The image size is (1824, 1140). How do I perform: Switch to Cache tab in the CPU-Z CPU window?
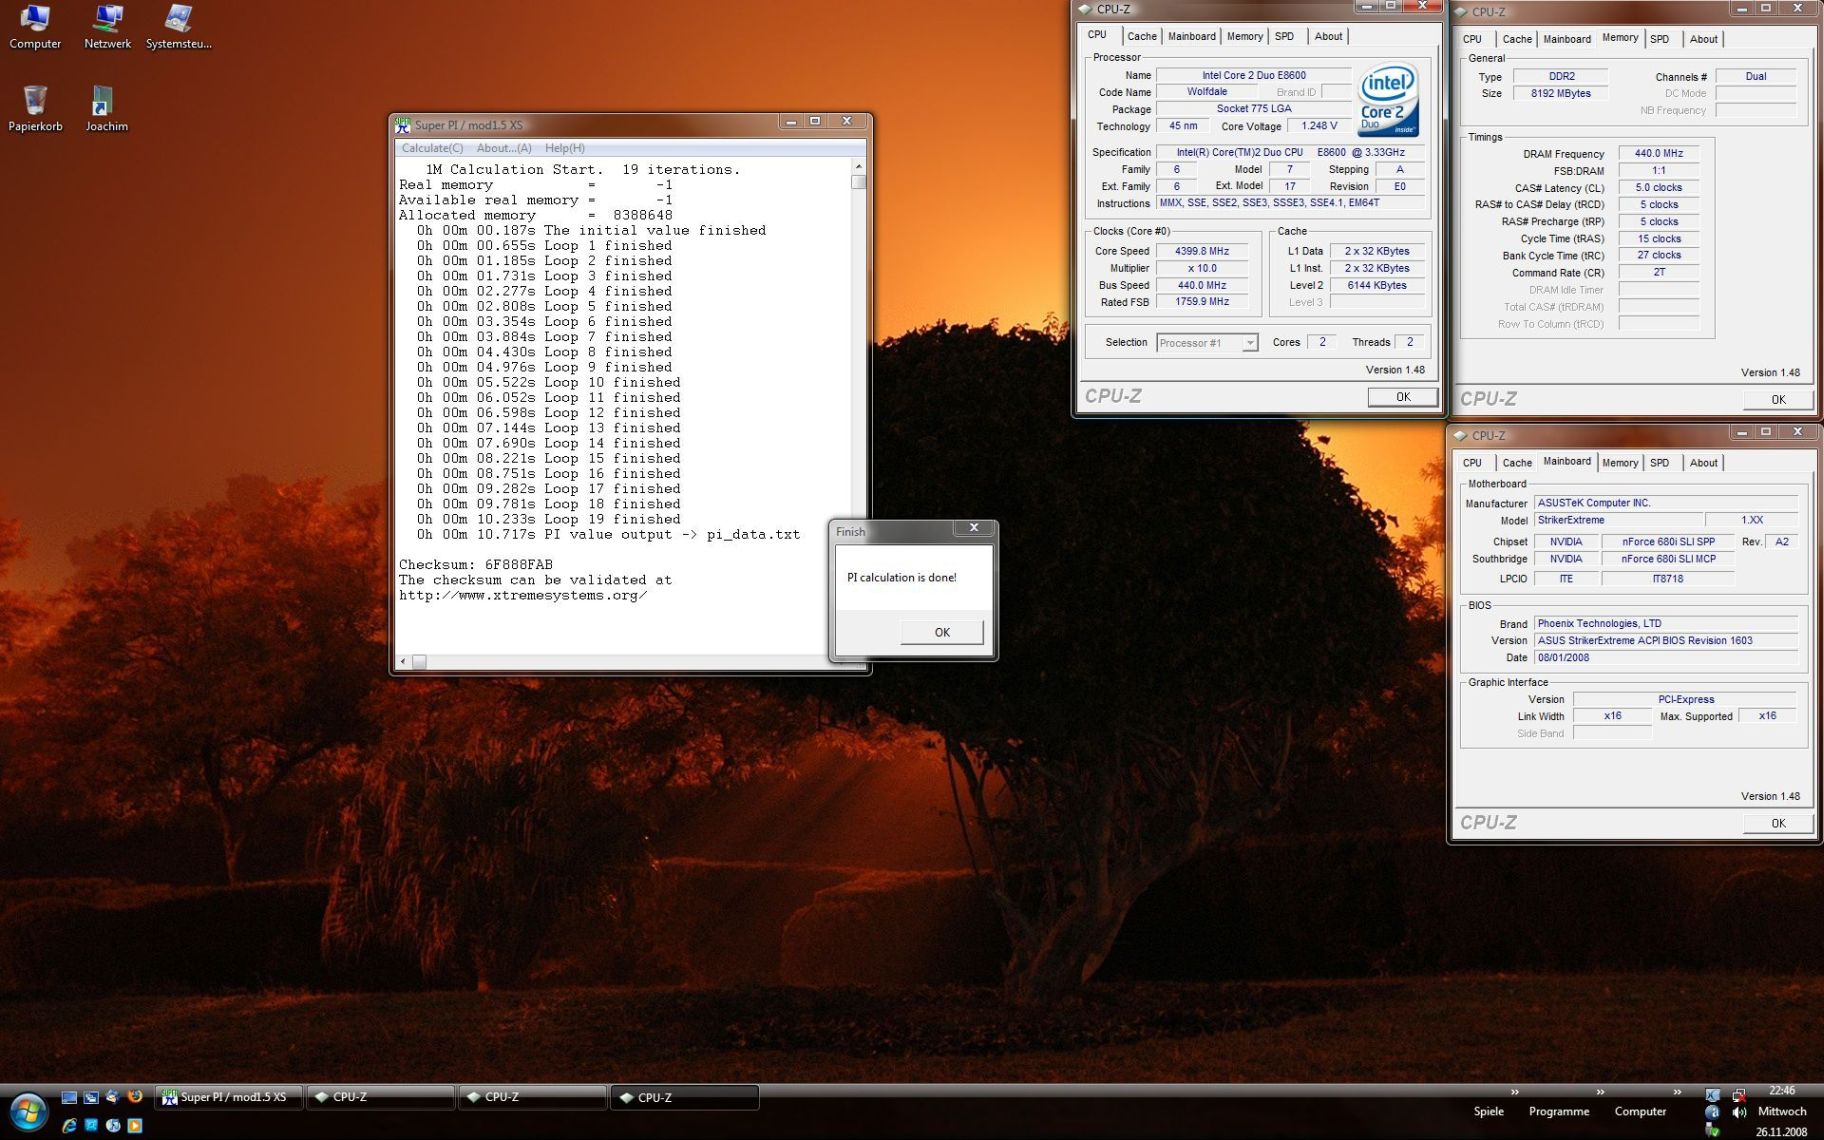(x=1142, y=36)
